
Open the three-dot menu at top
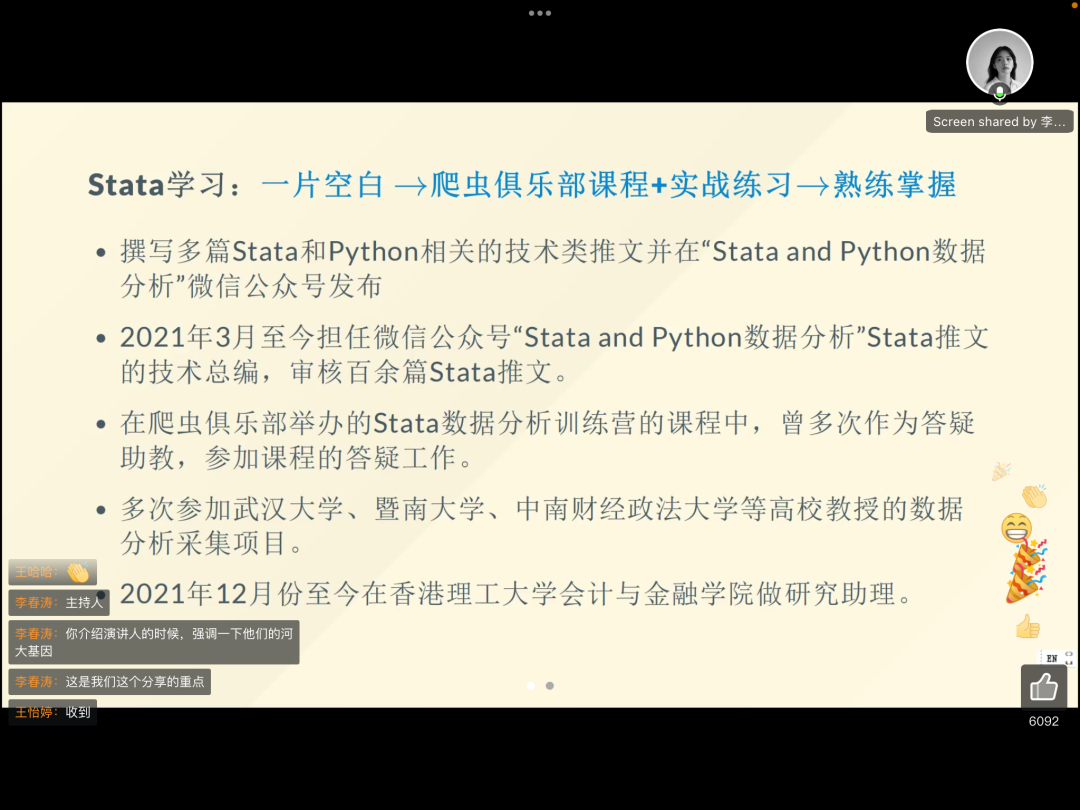click(x=539, y=13)
